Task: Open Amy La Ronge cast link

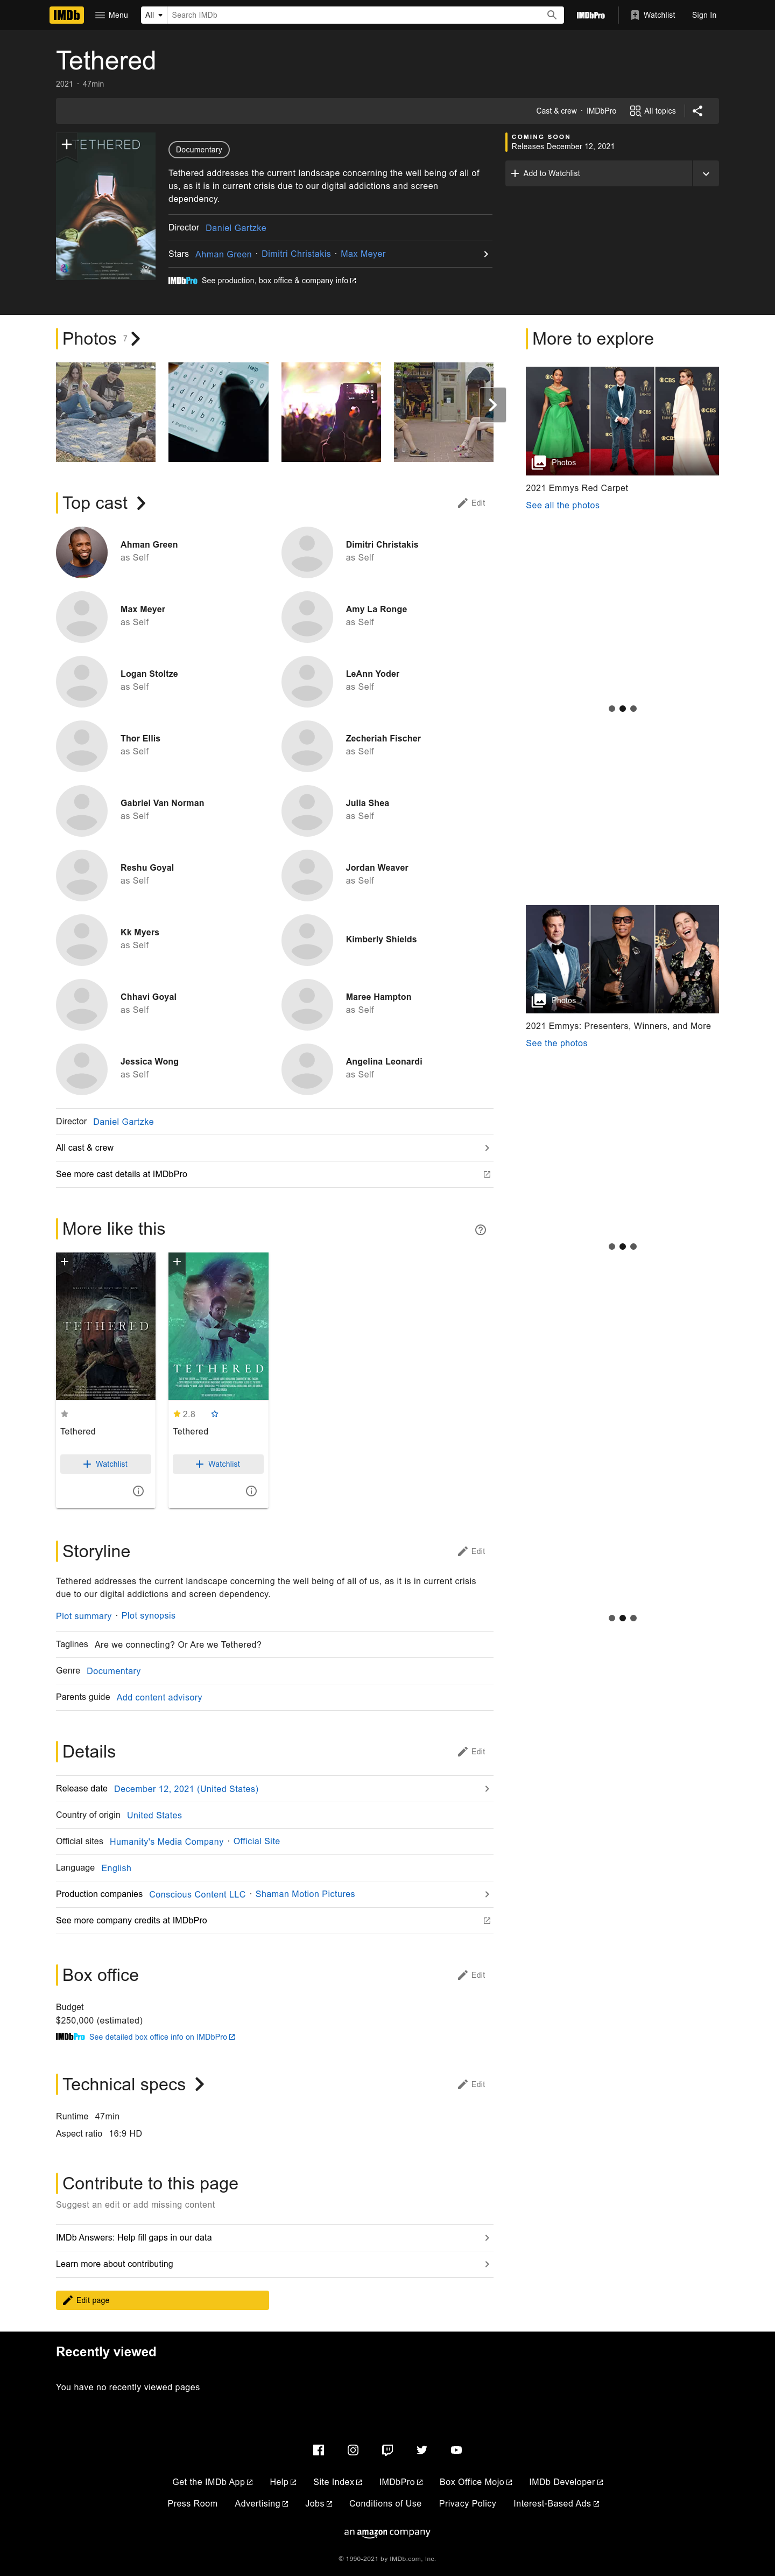Action: coord(376,609)
